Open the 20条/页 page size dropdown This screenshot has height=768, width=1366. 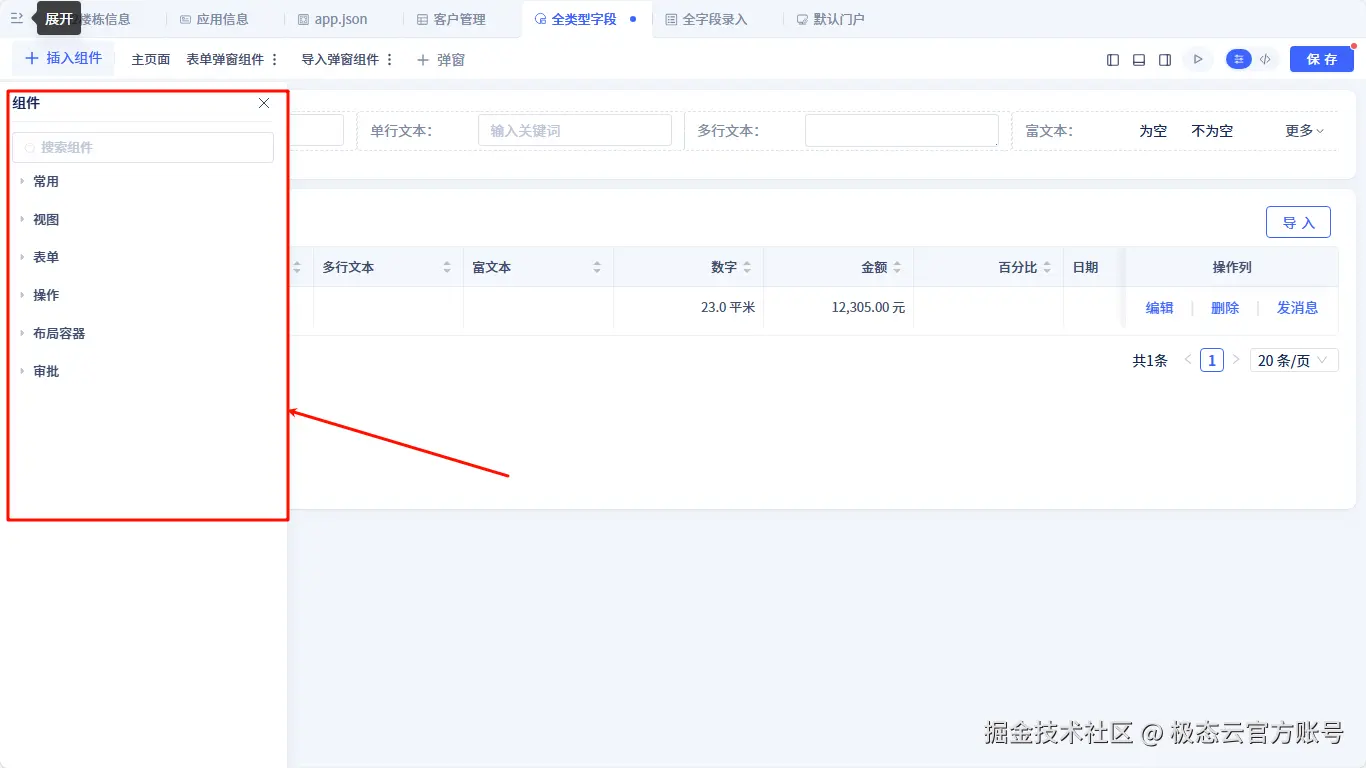pyautogui.click(x=1294, y=360)
